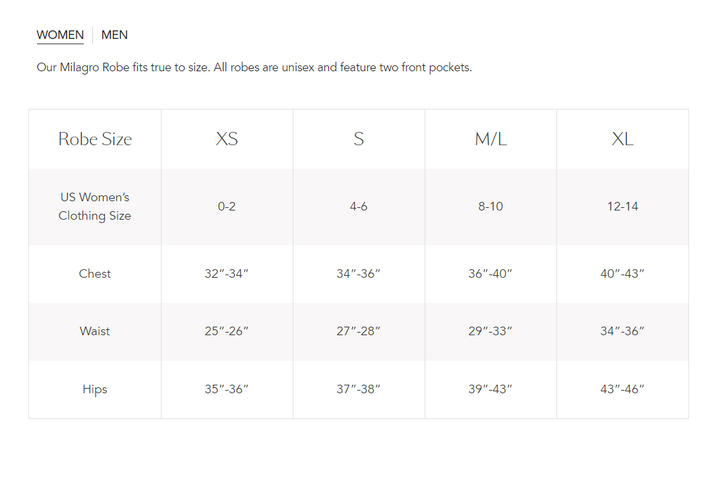
Task: Switch to the MEN tab
Action: (x=114, y=35)
